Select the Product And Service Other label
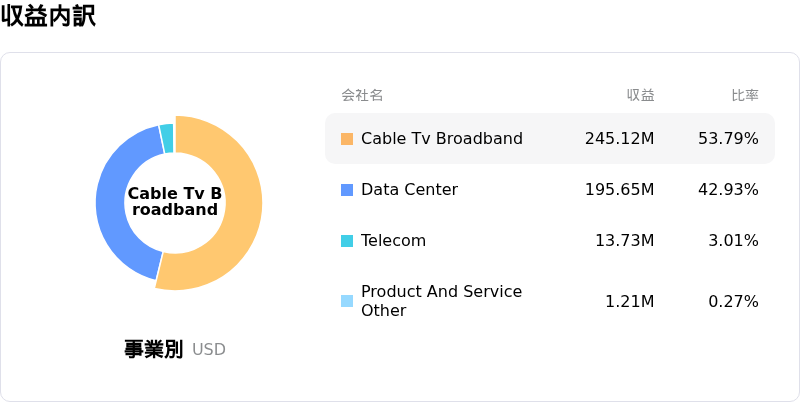This screenshot has width=800, height=402. 441,301
